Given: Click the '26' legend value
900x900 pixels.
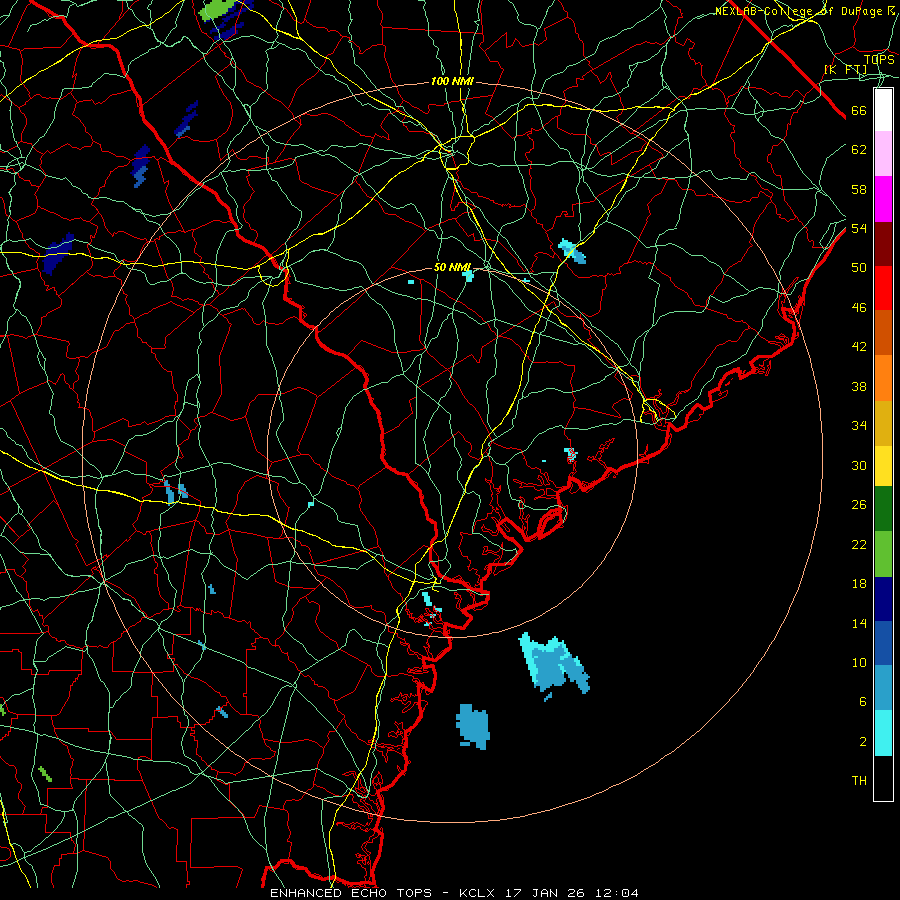Looking at the screenshot, I should click(x=859, y=505).
